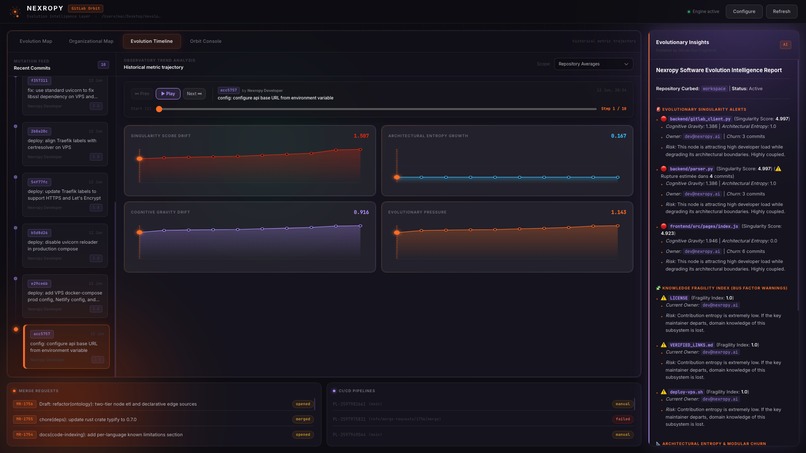Click the Nexropy logo icon

(x=15, y=11)
